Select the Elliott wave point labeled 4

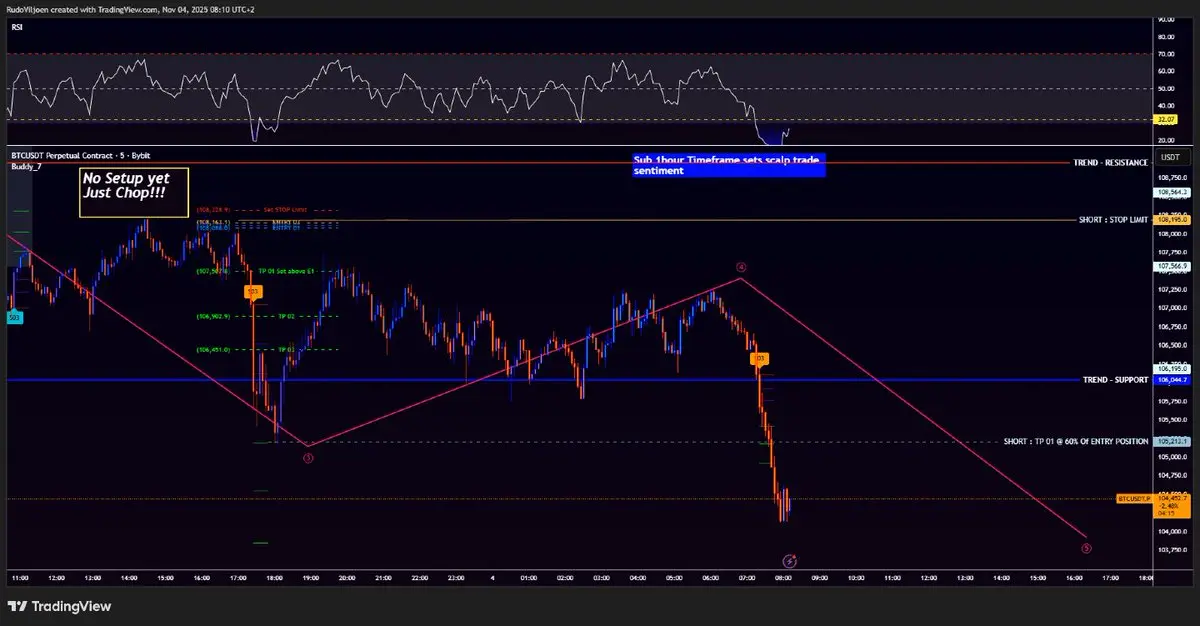tap(741, 267)
